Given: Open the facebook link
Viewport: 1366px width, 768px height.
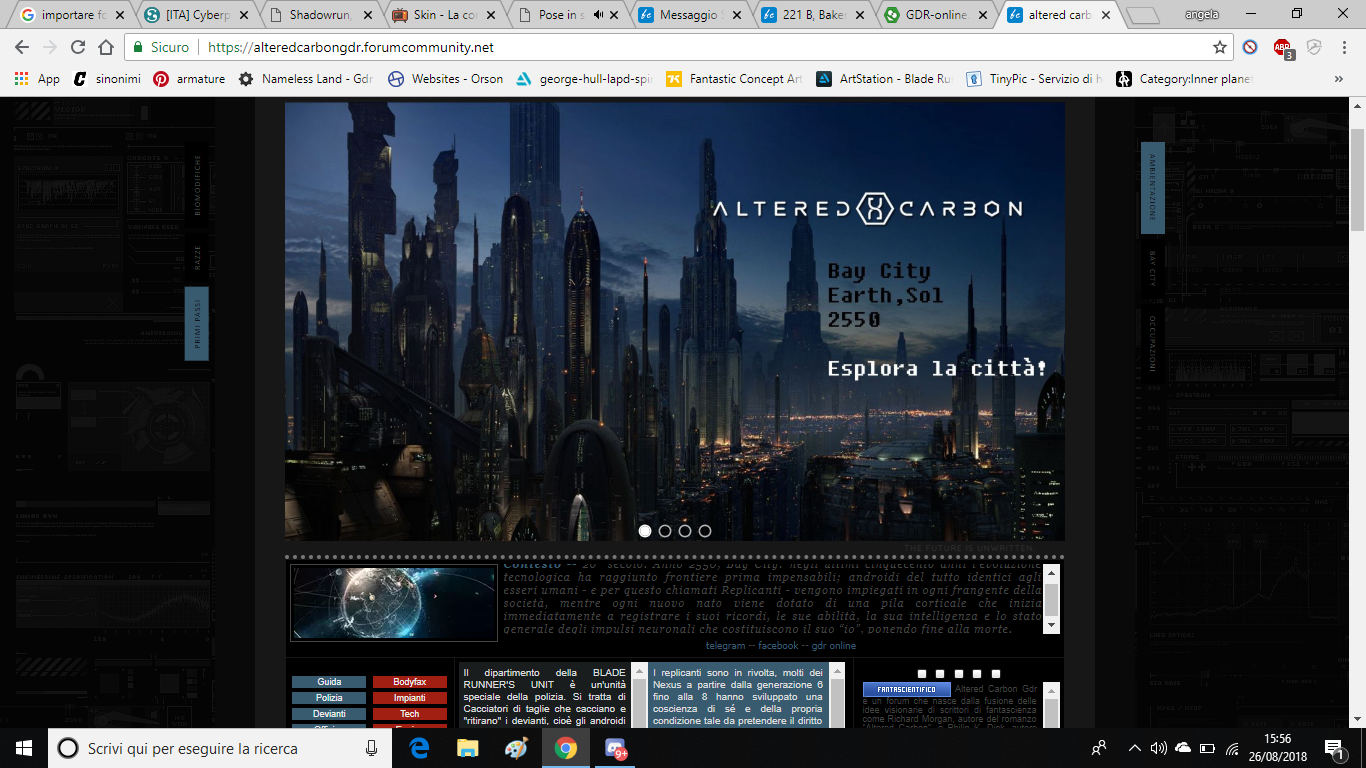Looking at the screenshot, I should (x=777, y=646).
